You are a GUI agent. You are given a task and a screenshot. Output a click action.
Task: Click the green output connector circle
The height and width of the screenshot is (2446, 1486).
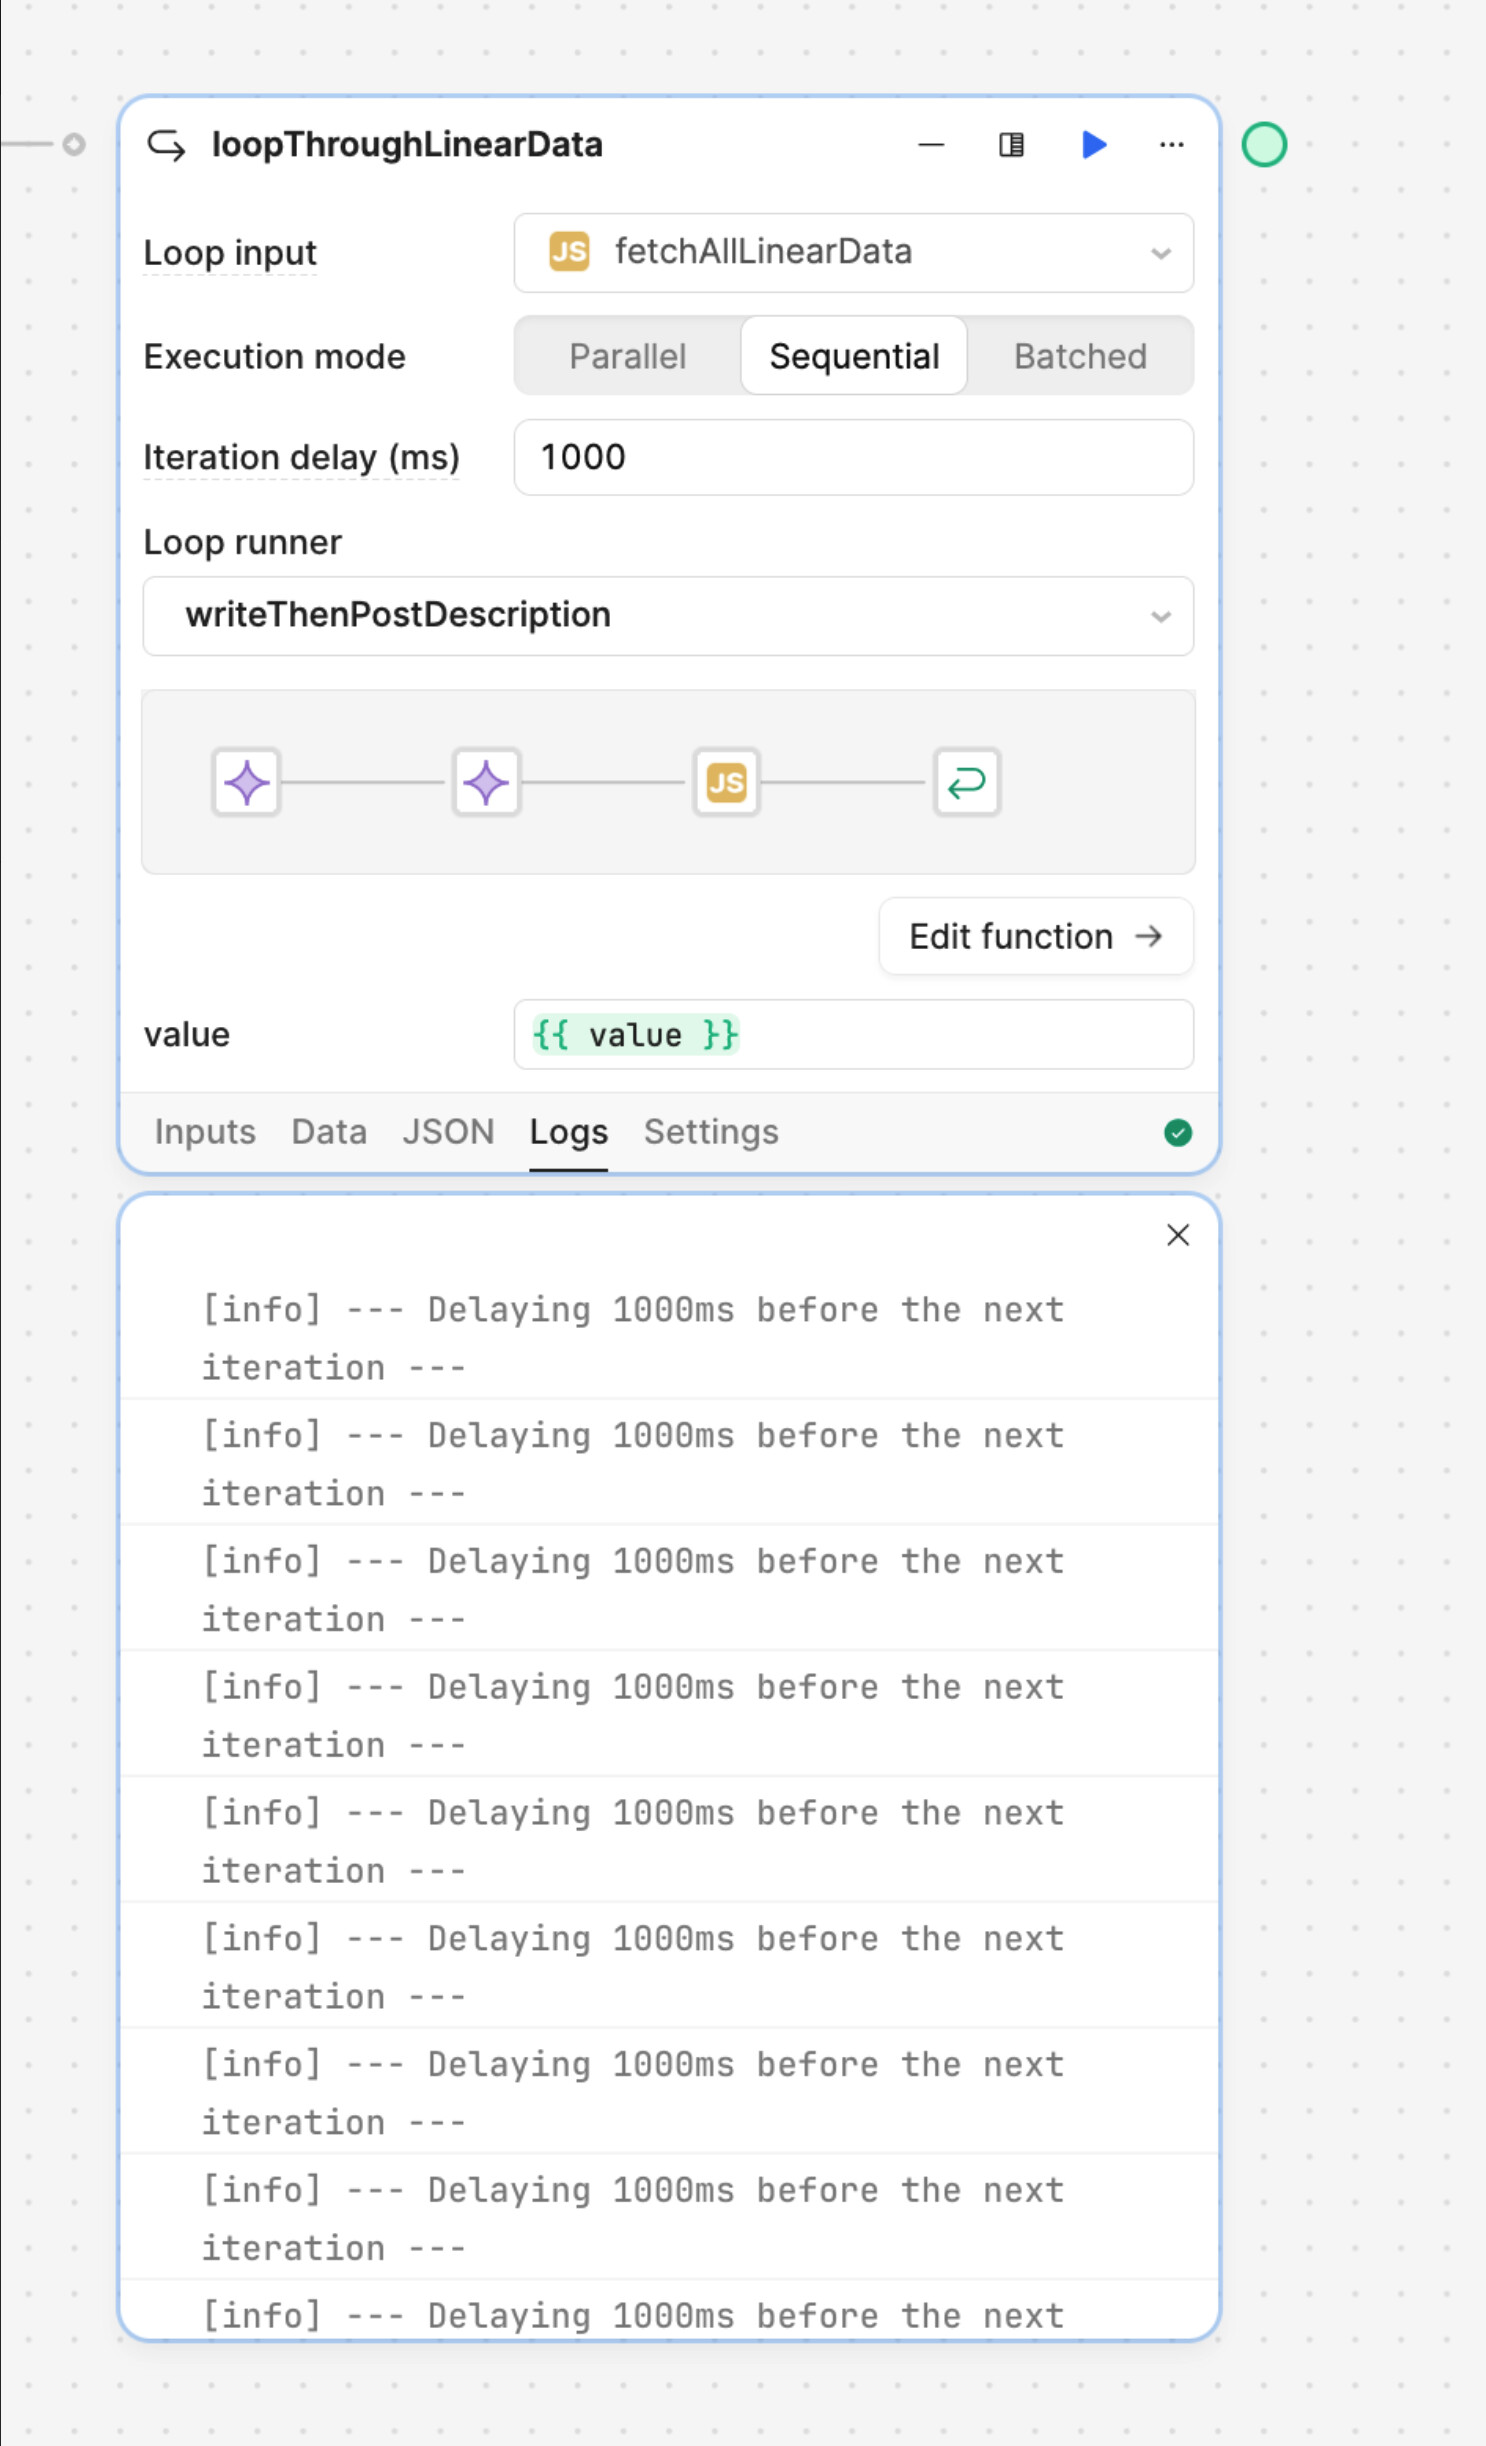pos(1264,145)
